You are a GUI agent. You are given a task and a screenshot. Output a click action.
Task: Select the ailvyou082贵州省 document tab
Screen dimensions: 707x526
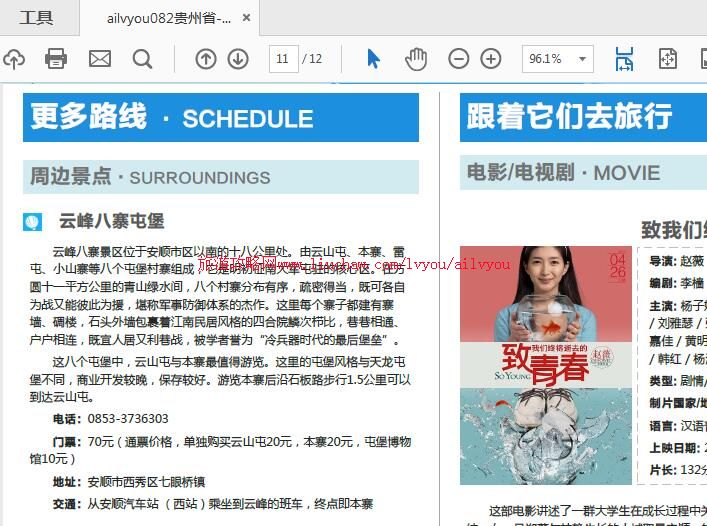pyautogui.click(x=168, y=18)
